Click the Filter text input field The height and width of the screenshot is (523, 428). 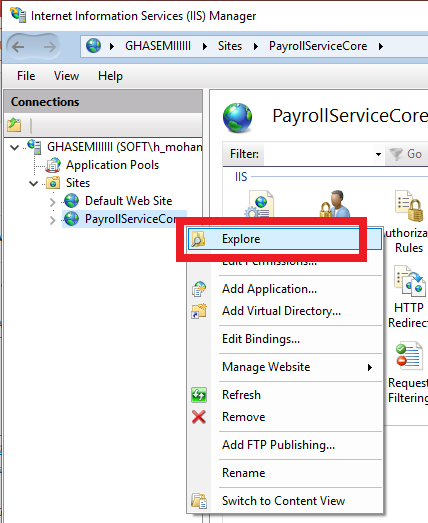318,154
